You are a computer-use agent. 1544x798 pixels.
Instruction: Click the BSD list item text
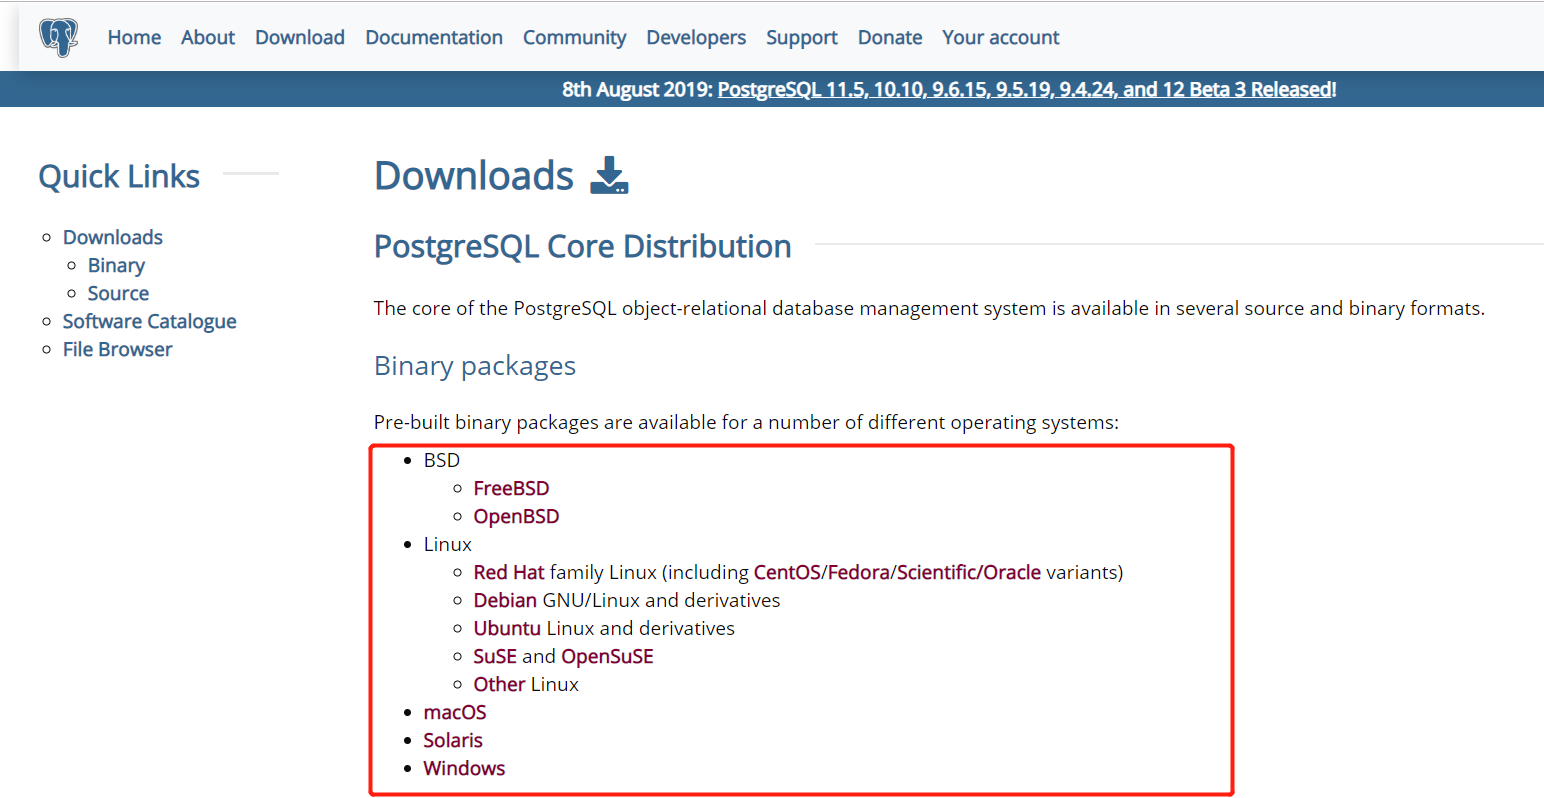tap(442, 460)
